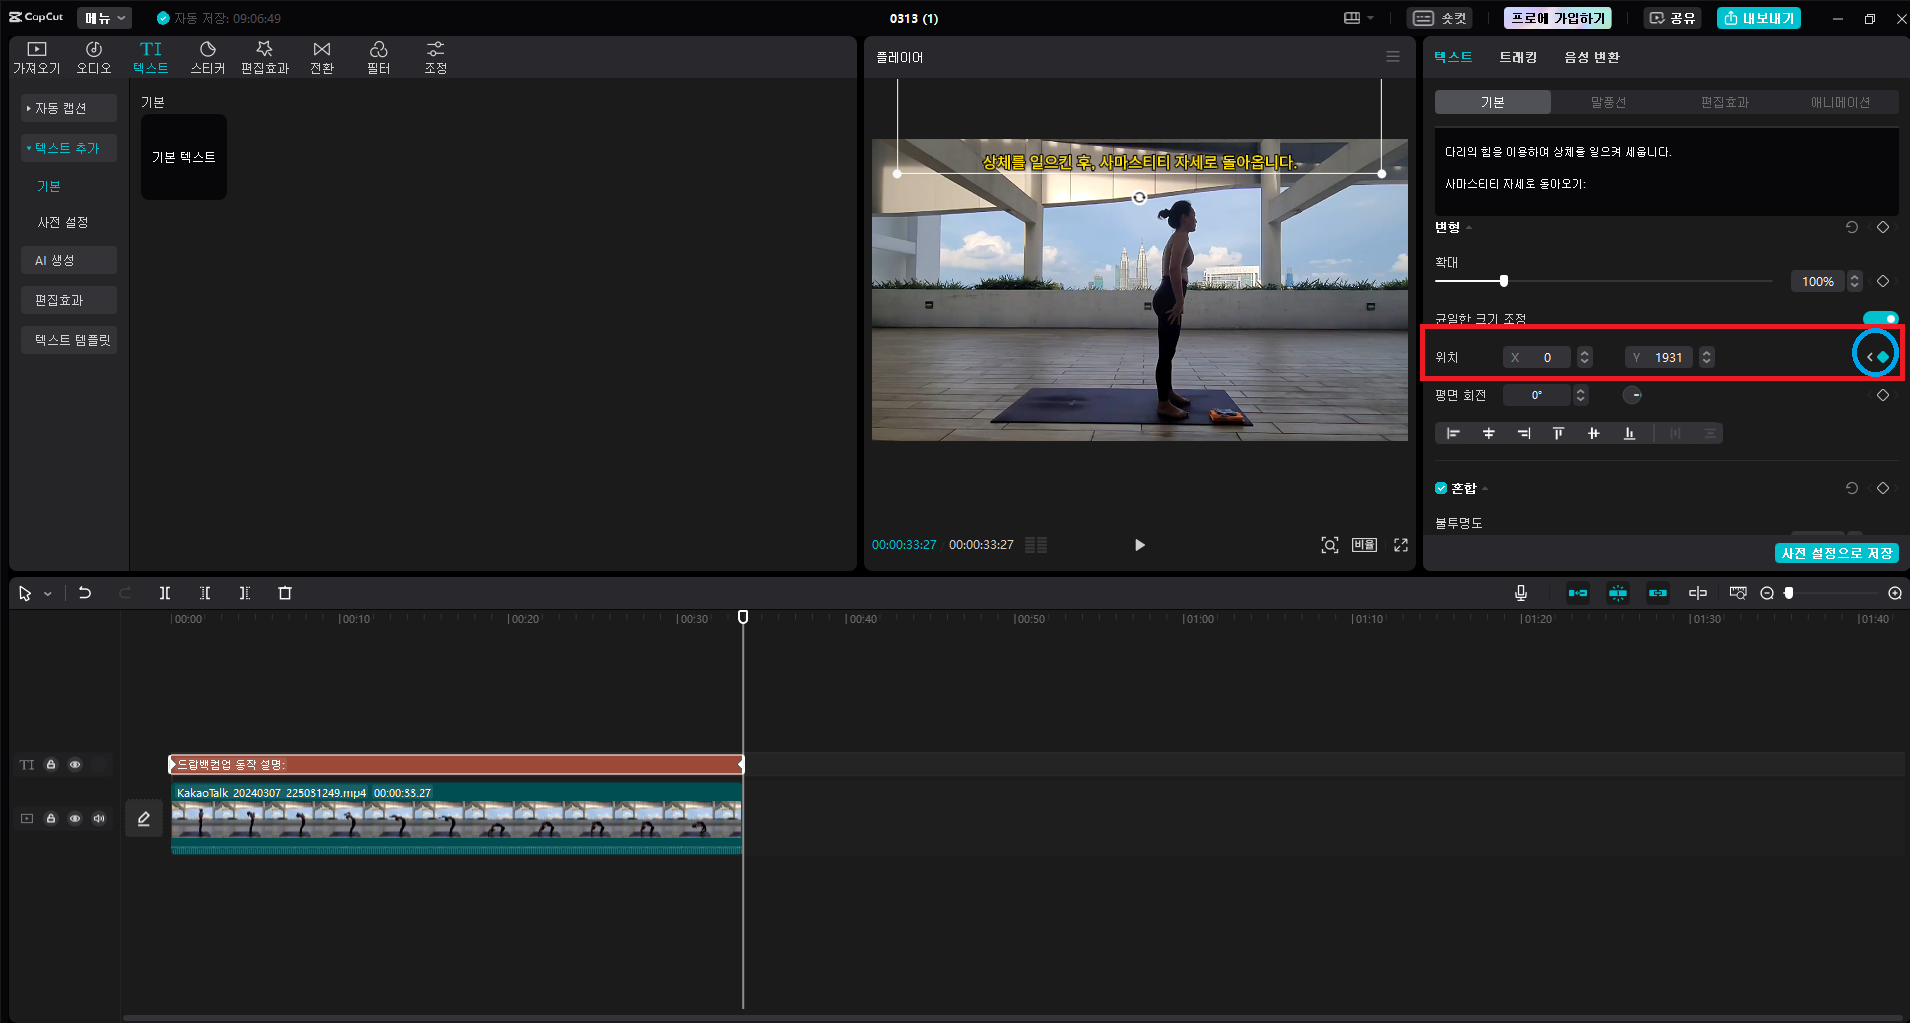Screen dimensions: 1910x1023
Task: Click the 공유 share button
Action: click(x=1672, y=18)
